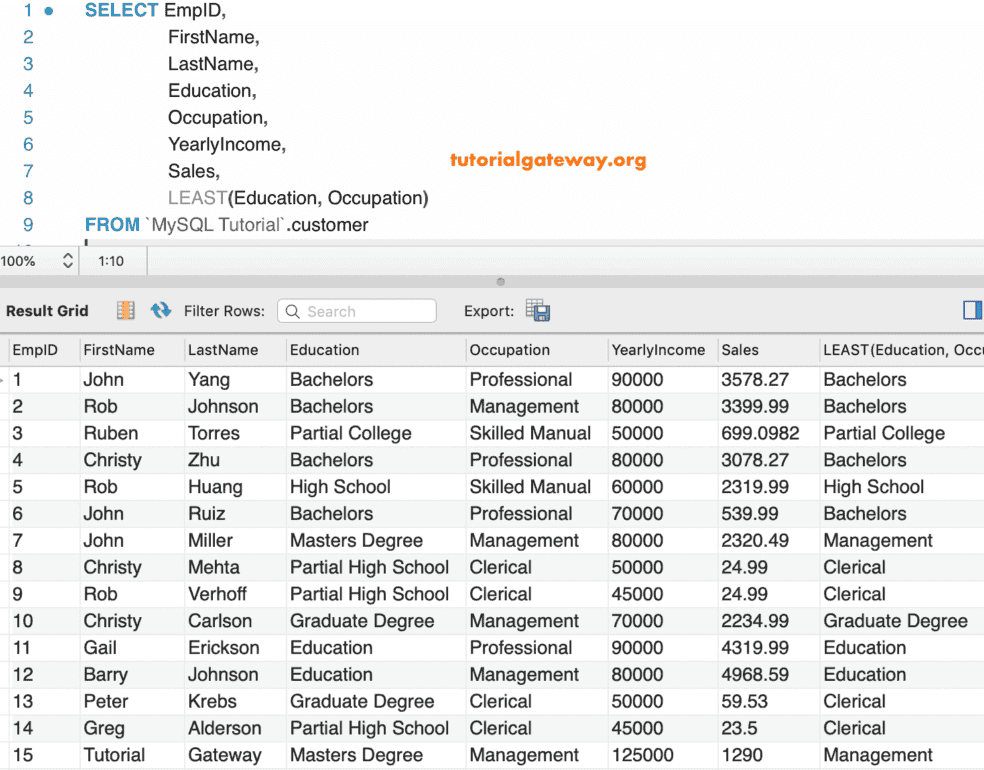This screenshot has width=984, height=770.
Task: Select 'Alderson' last name cell
Action: coord(225,729)
